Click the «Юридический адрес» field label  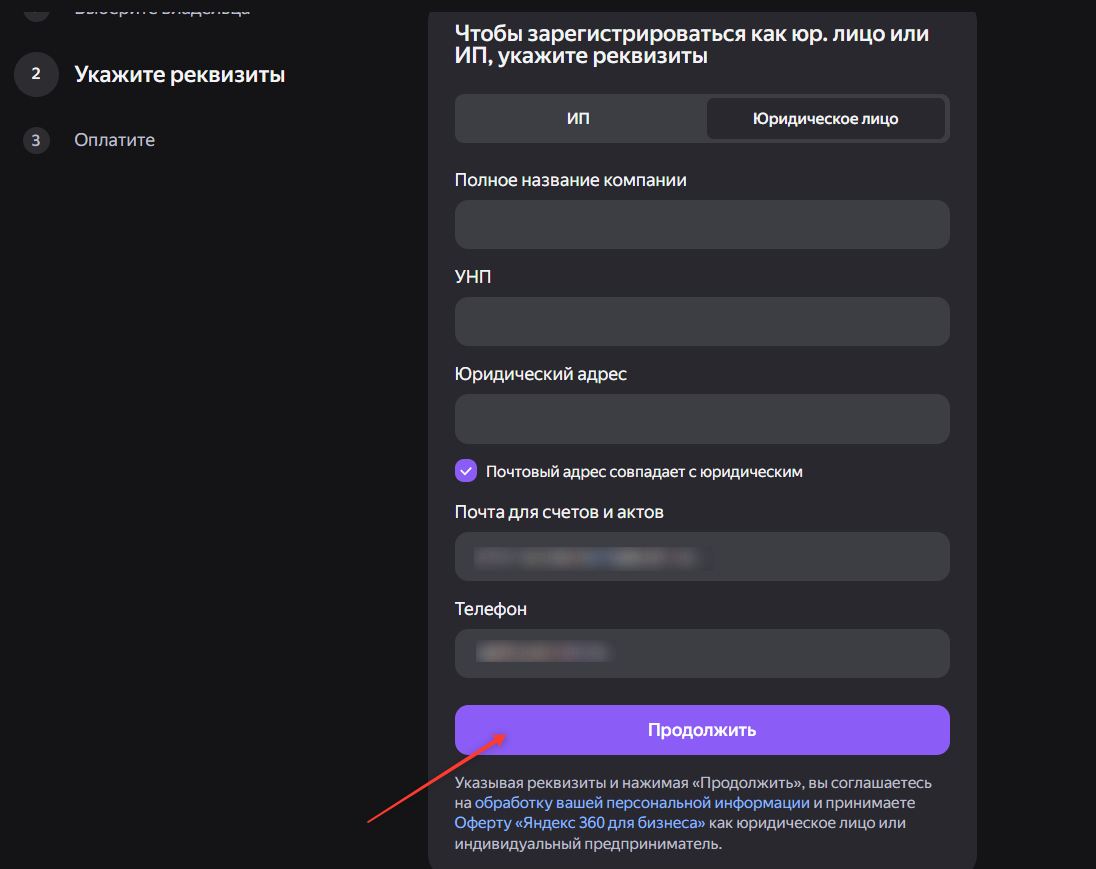540,374
